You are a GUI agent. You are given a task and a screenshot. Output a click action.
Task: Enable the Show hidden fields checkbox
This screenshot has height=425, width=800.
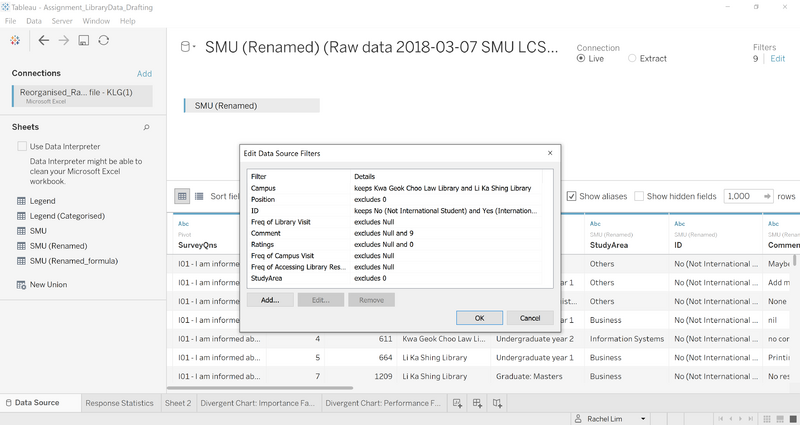(639, 196)
